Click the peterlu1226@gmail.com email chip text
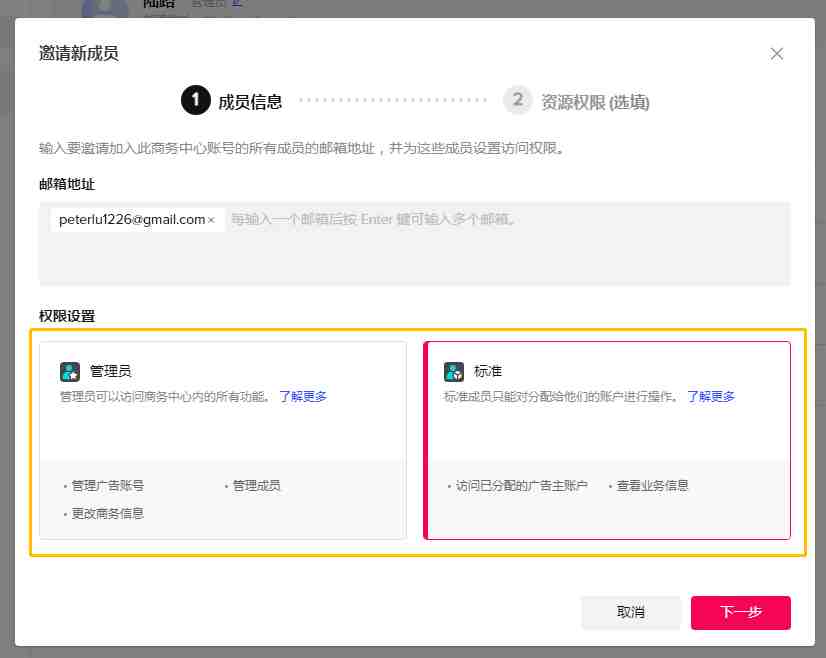The image size is (826, 658). (132, 220)
